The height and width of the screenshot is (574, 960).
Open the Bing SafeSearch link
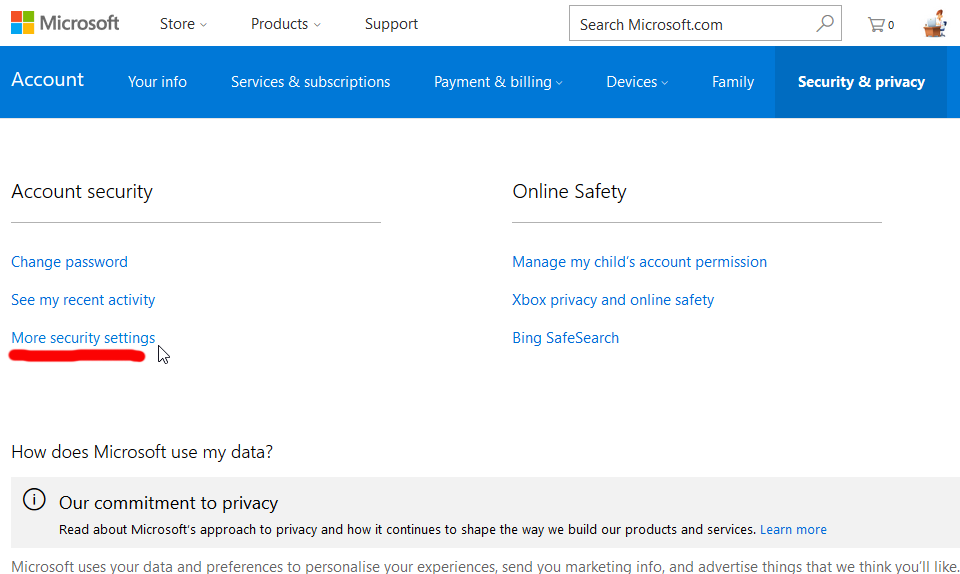[x=565, y=338]
